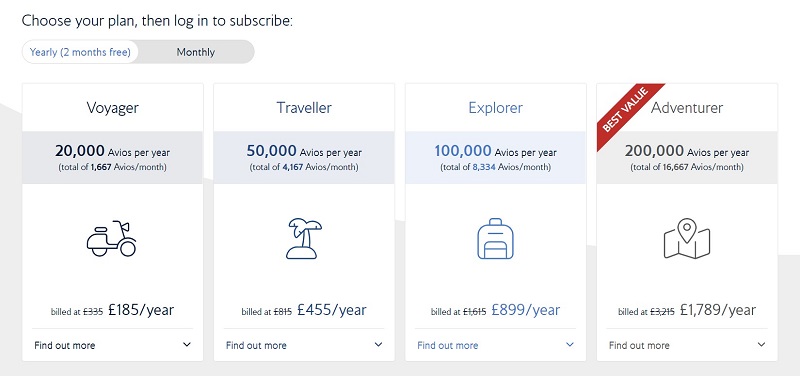Screen dimensions: 800x376
Task: Switch billing to Monthly
Action: coord(196,52)
